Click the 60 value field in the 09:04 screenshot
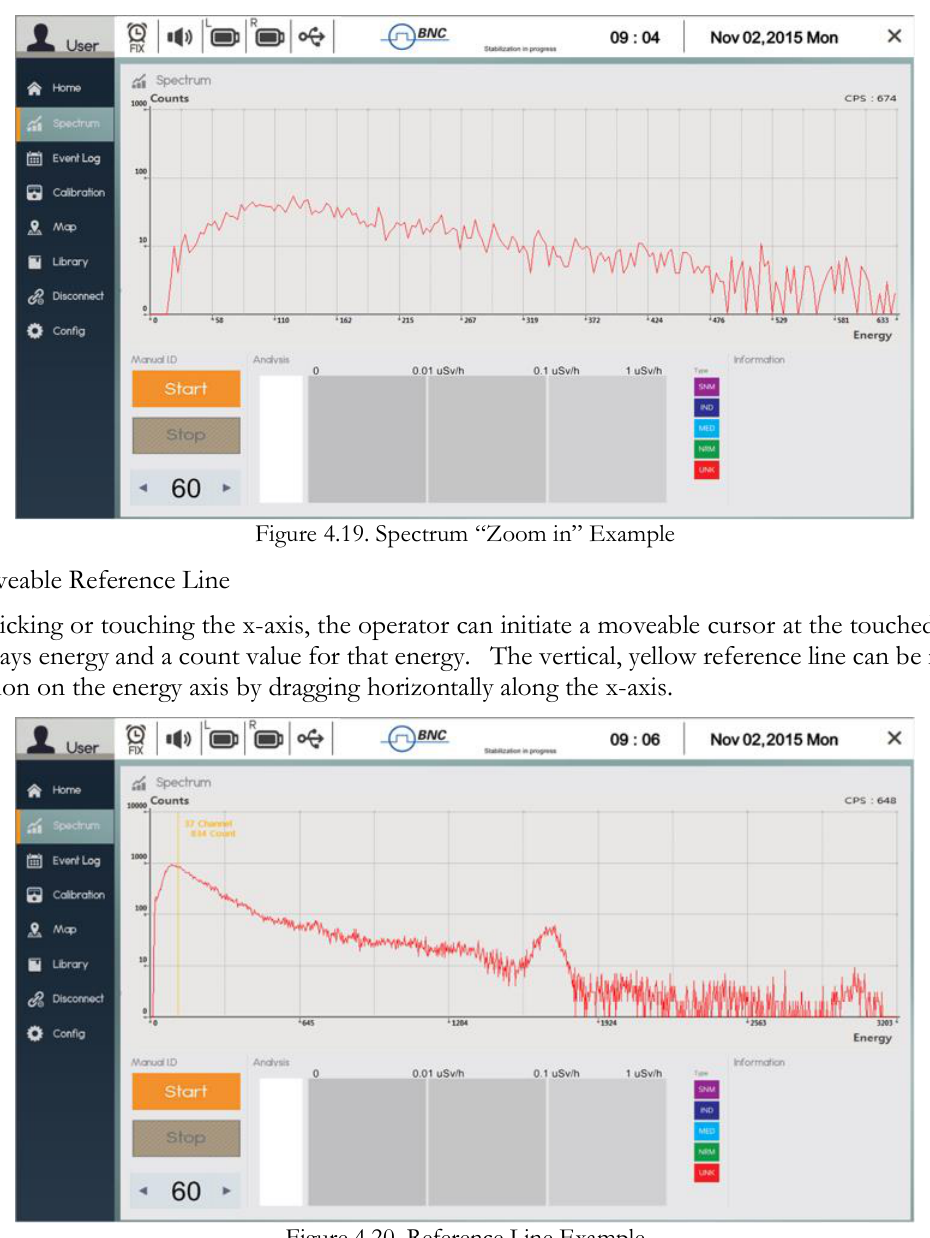 point(186,489)
